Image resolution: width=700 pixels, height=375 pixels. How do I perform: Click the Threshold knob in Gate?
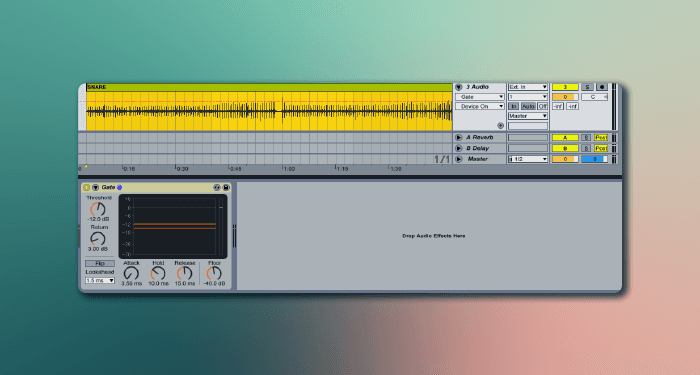point(98,209)
